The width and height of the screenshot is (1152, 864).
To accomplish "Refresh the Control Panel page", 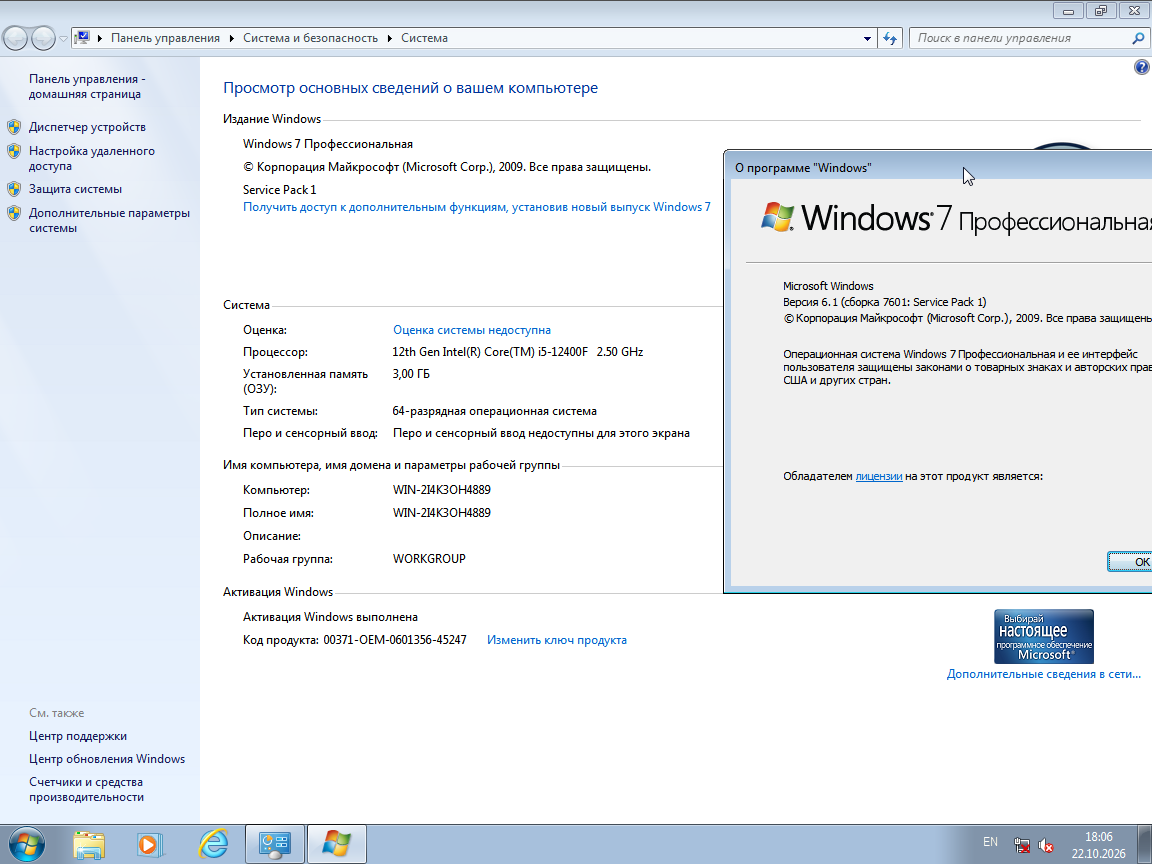I will pos(890,38).
